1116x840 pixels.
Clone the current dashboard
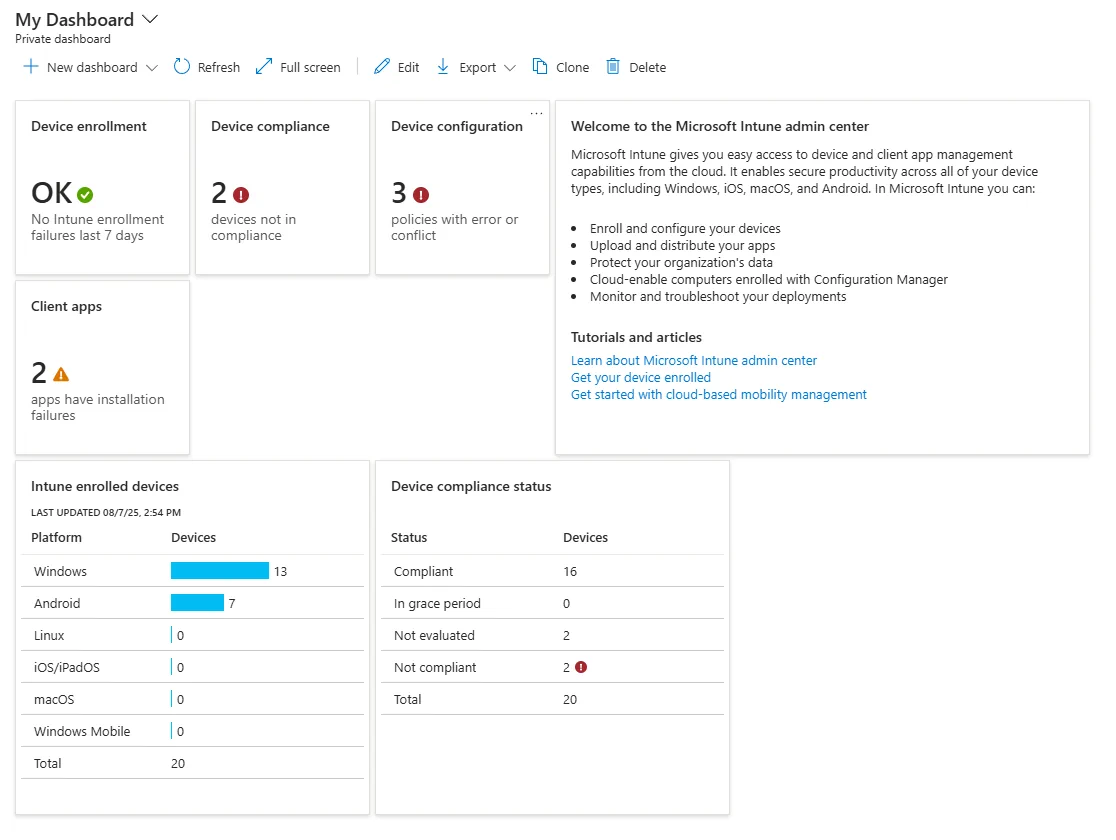(x=560, y=67)
